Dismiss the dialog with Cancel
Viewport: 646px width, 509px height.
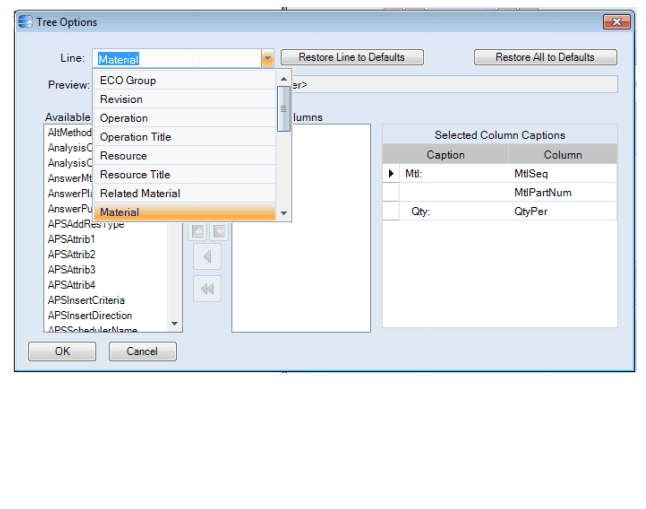tap(143, 352)
